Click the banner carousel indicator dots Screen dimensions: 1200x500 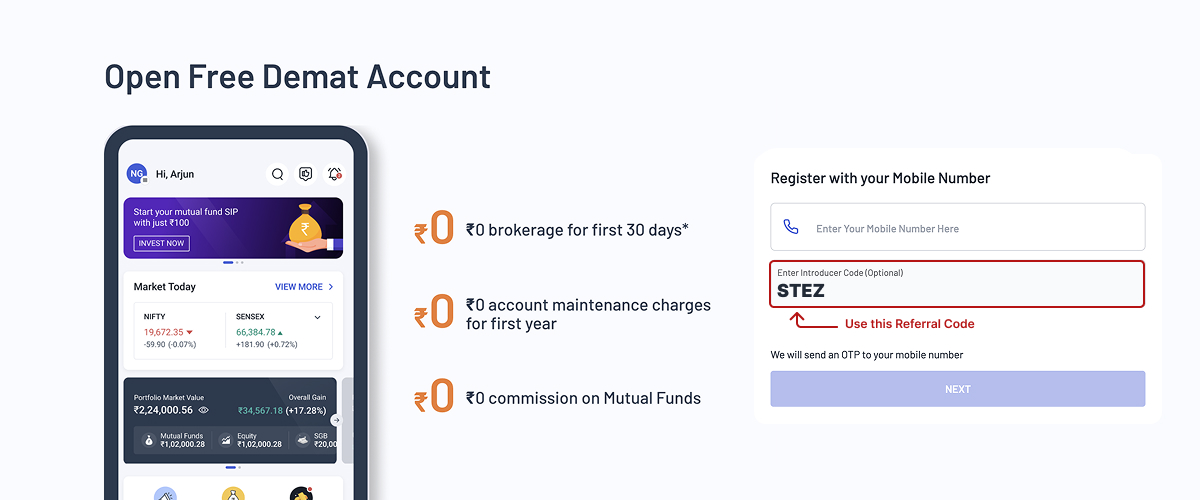coord(233,263)
